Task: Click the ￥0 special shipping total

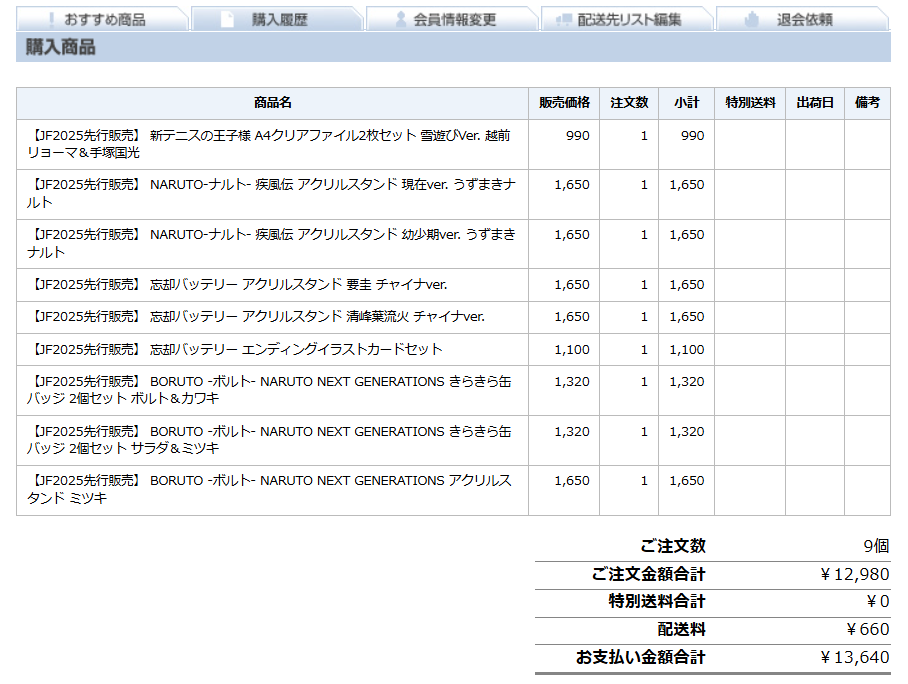Action: point(877,601)
